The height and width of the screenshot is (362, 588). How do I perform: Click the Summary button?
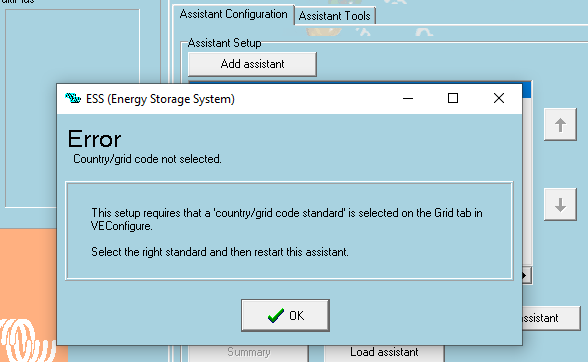(249, 353)
